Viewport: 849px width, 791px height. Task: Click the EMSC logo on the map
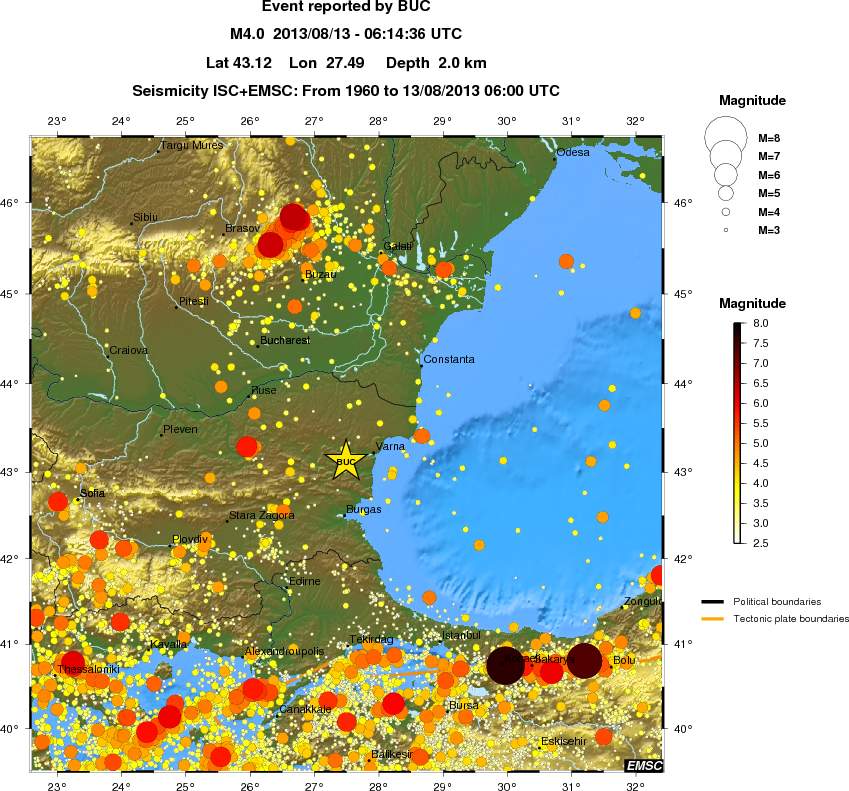[x=643, y=765]
